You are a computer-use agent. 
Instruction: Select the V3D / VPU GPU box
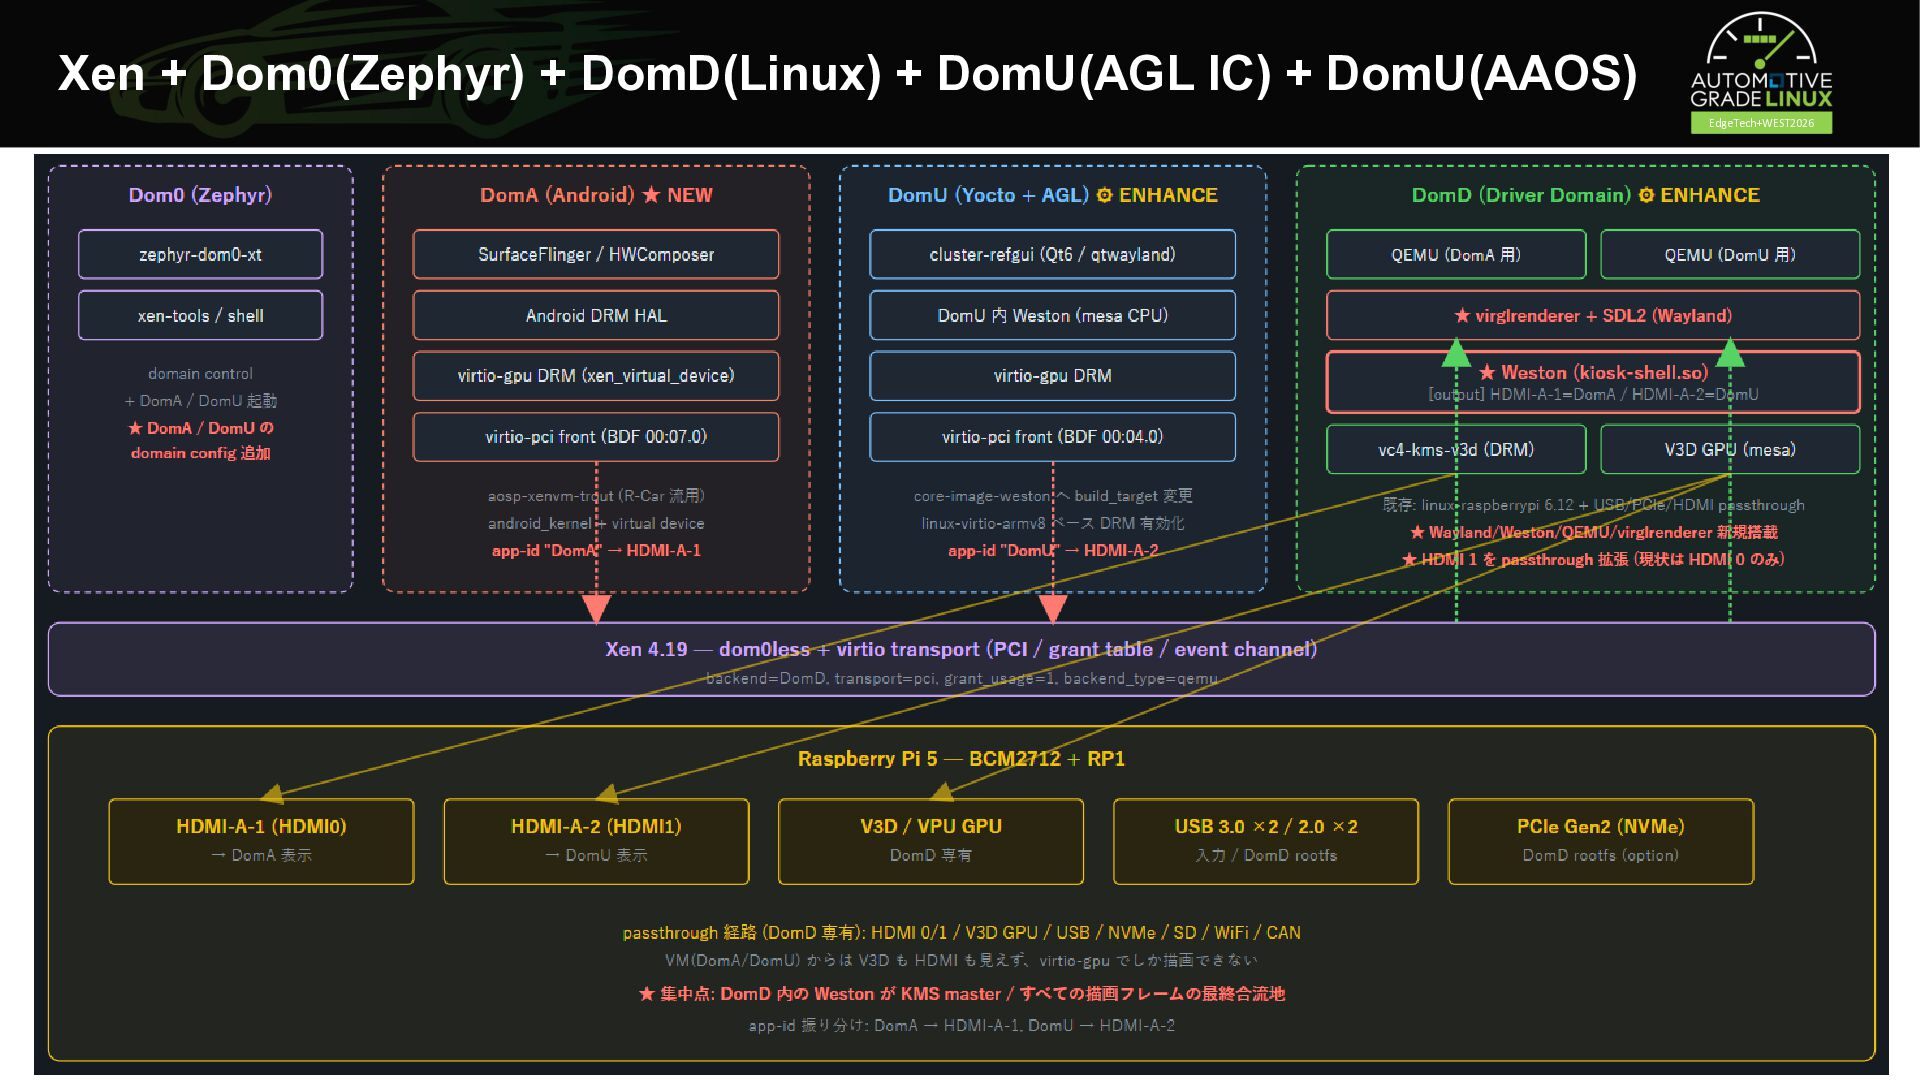(x=931, y=841)
